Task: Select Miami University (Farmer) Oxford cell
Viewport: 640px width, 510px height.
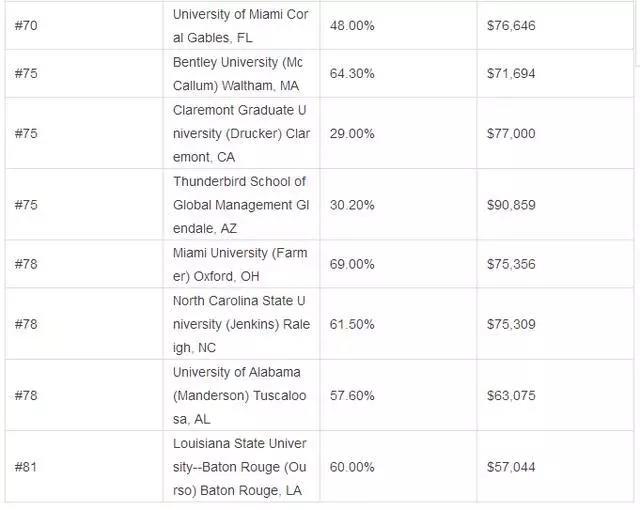Action: [x=241, y=264]
